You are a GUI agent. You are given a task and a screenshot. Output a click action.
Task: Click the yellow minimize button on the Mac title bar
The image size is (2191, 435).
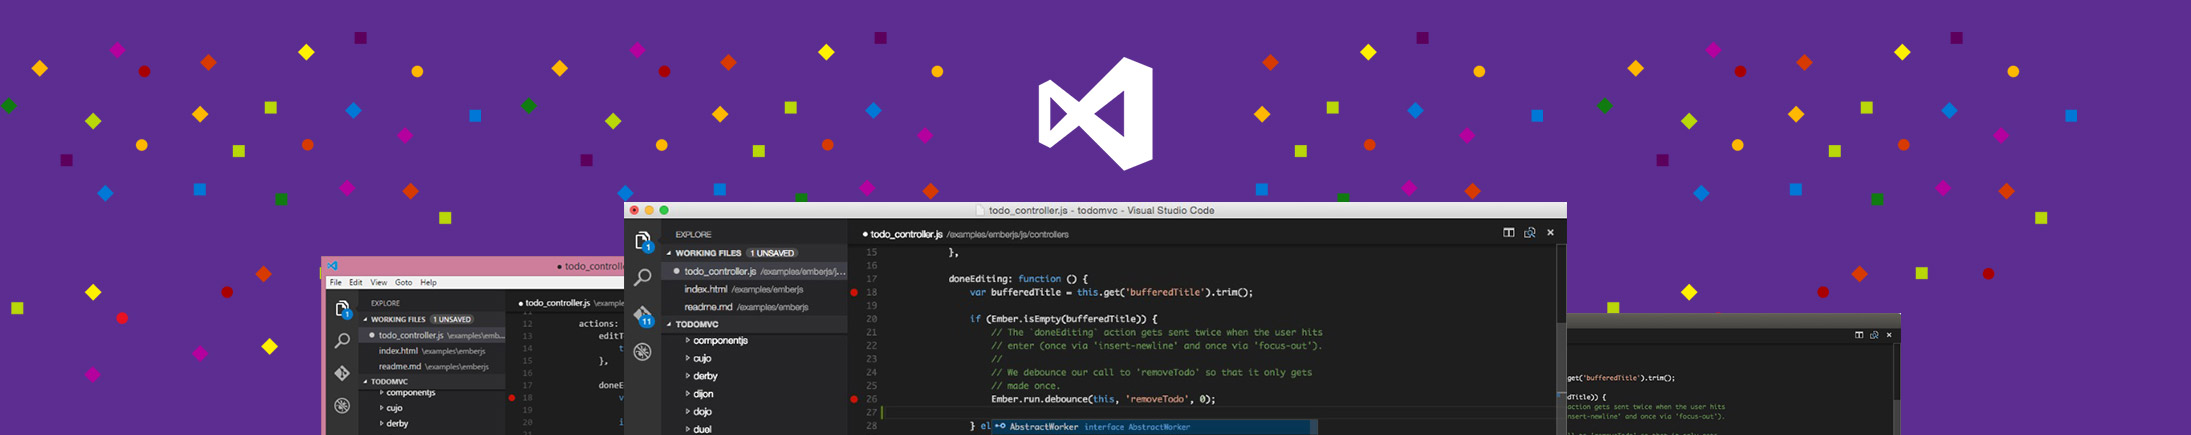pos(649,210)
